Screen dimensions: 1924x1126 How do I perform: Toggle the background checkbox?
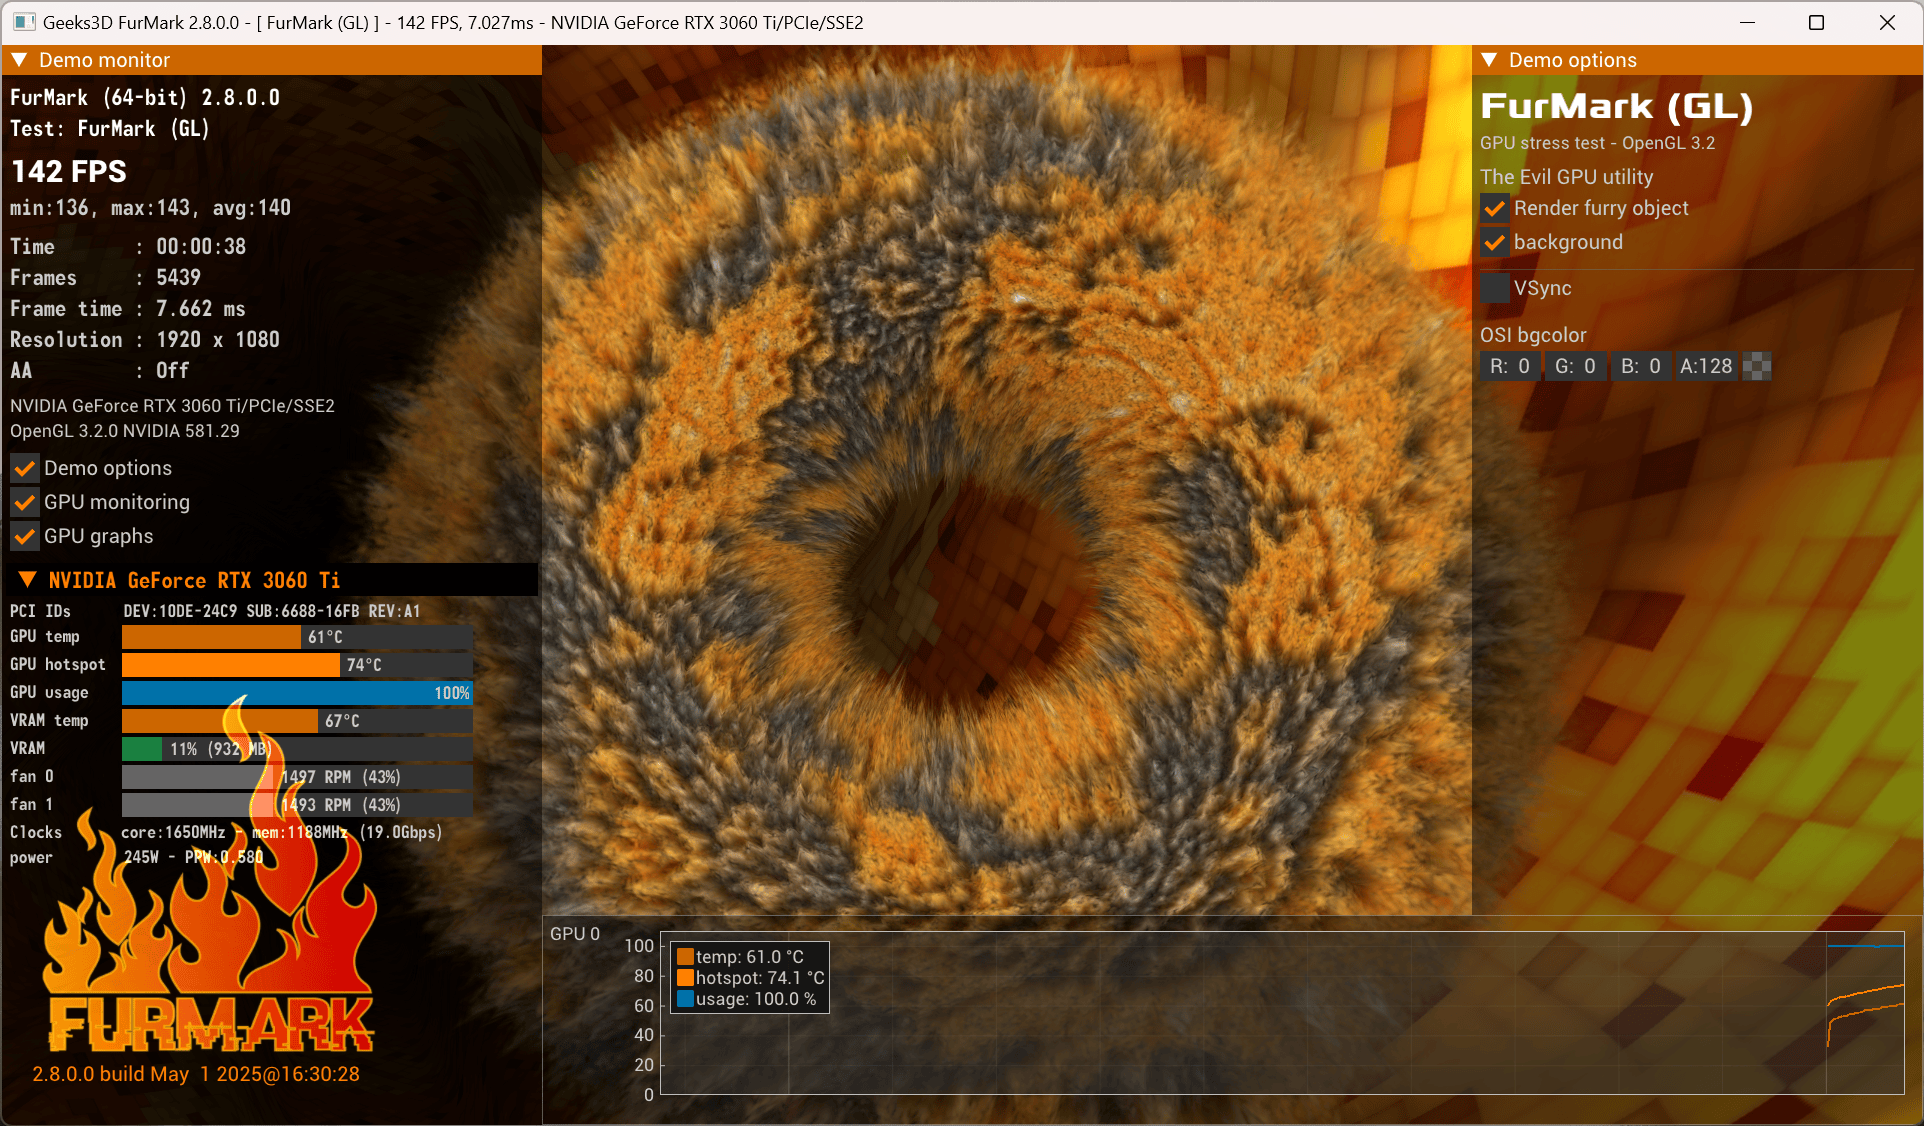click(x=1495, y=242)
